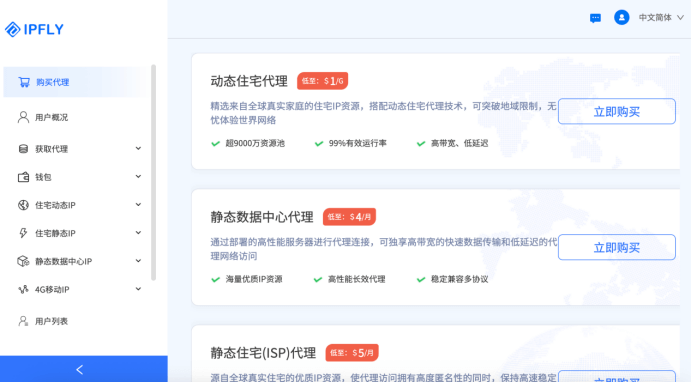Click the person icon beside 用户概况
This screenshot has height=383, width=692.
(23, 117)
